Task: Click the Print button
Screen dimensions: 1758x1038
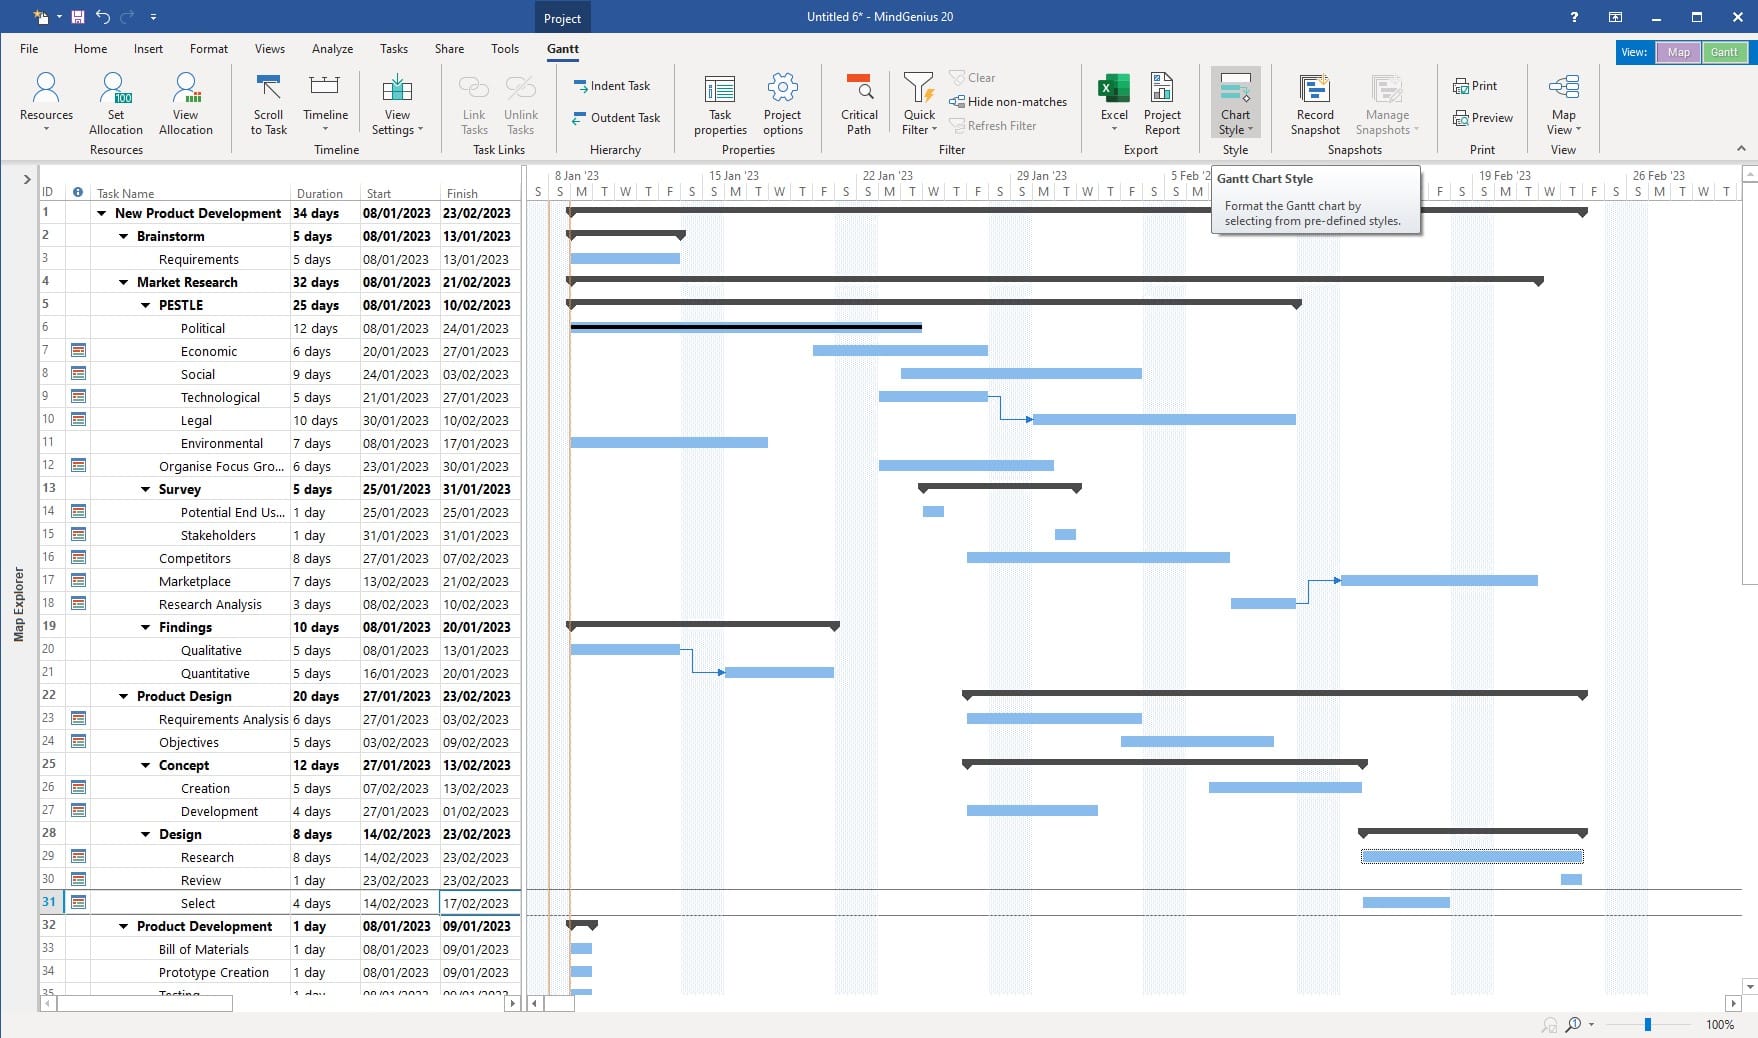Action: point(1475,86)
